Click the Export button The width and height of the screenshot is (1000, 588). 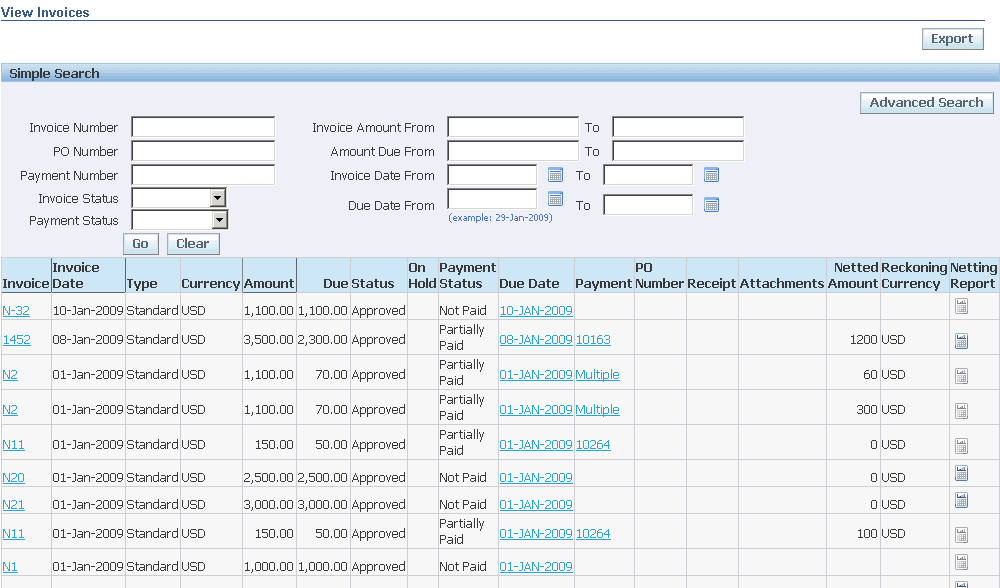click(952, 39)
